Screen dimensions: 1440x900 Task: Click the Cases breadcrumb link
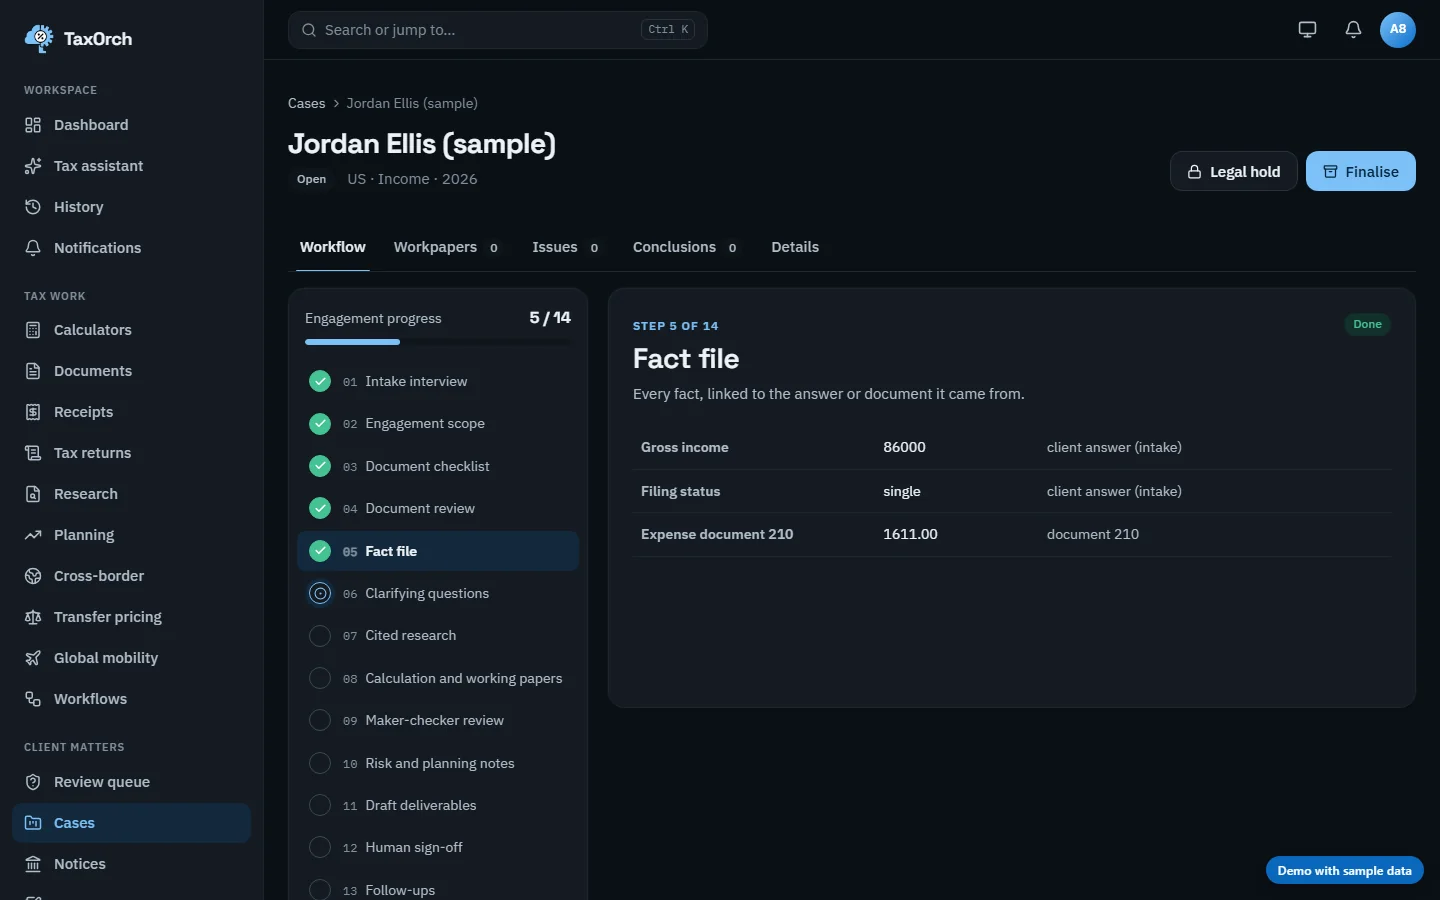306,103
